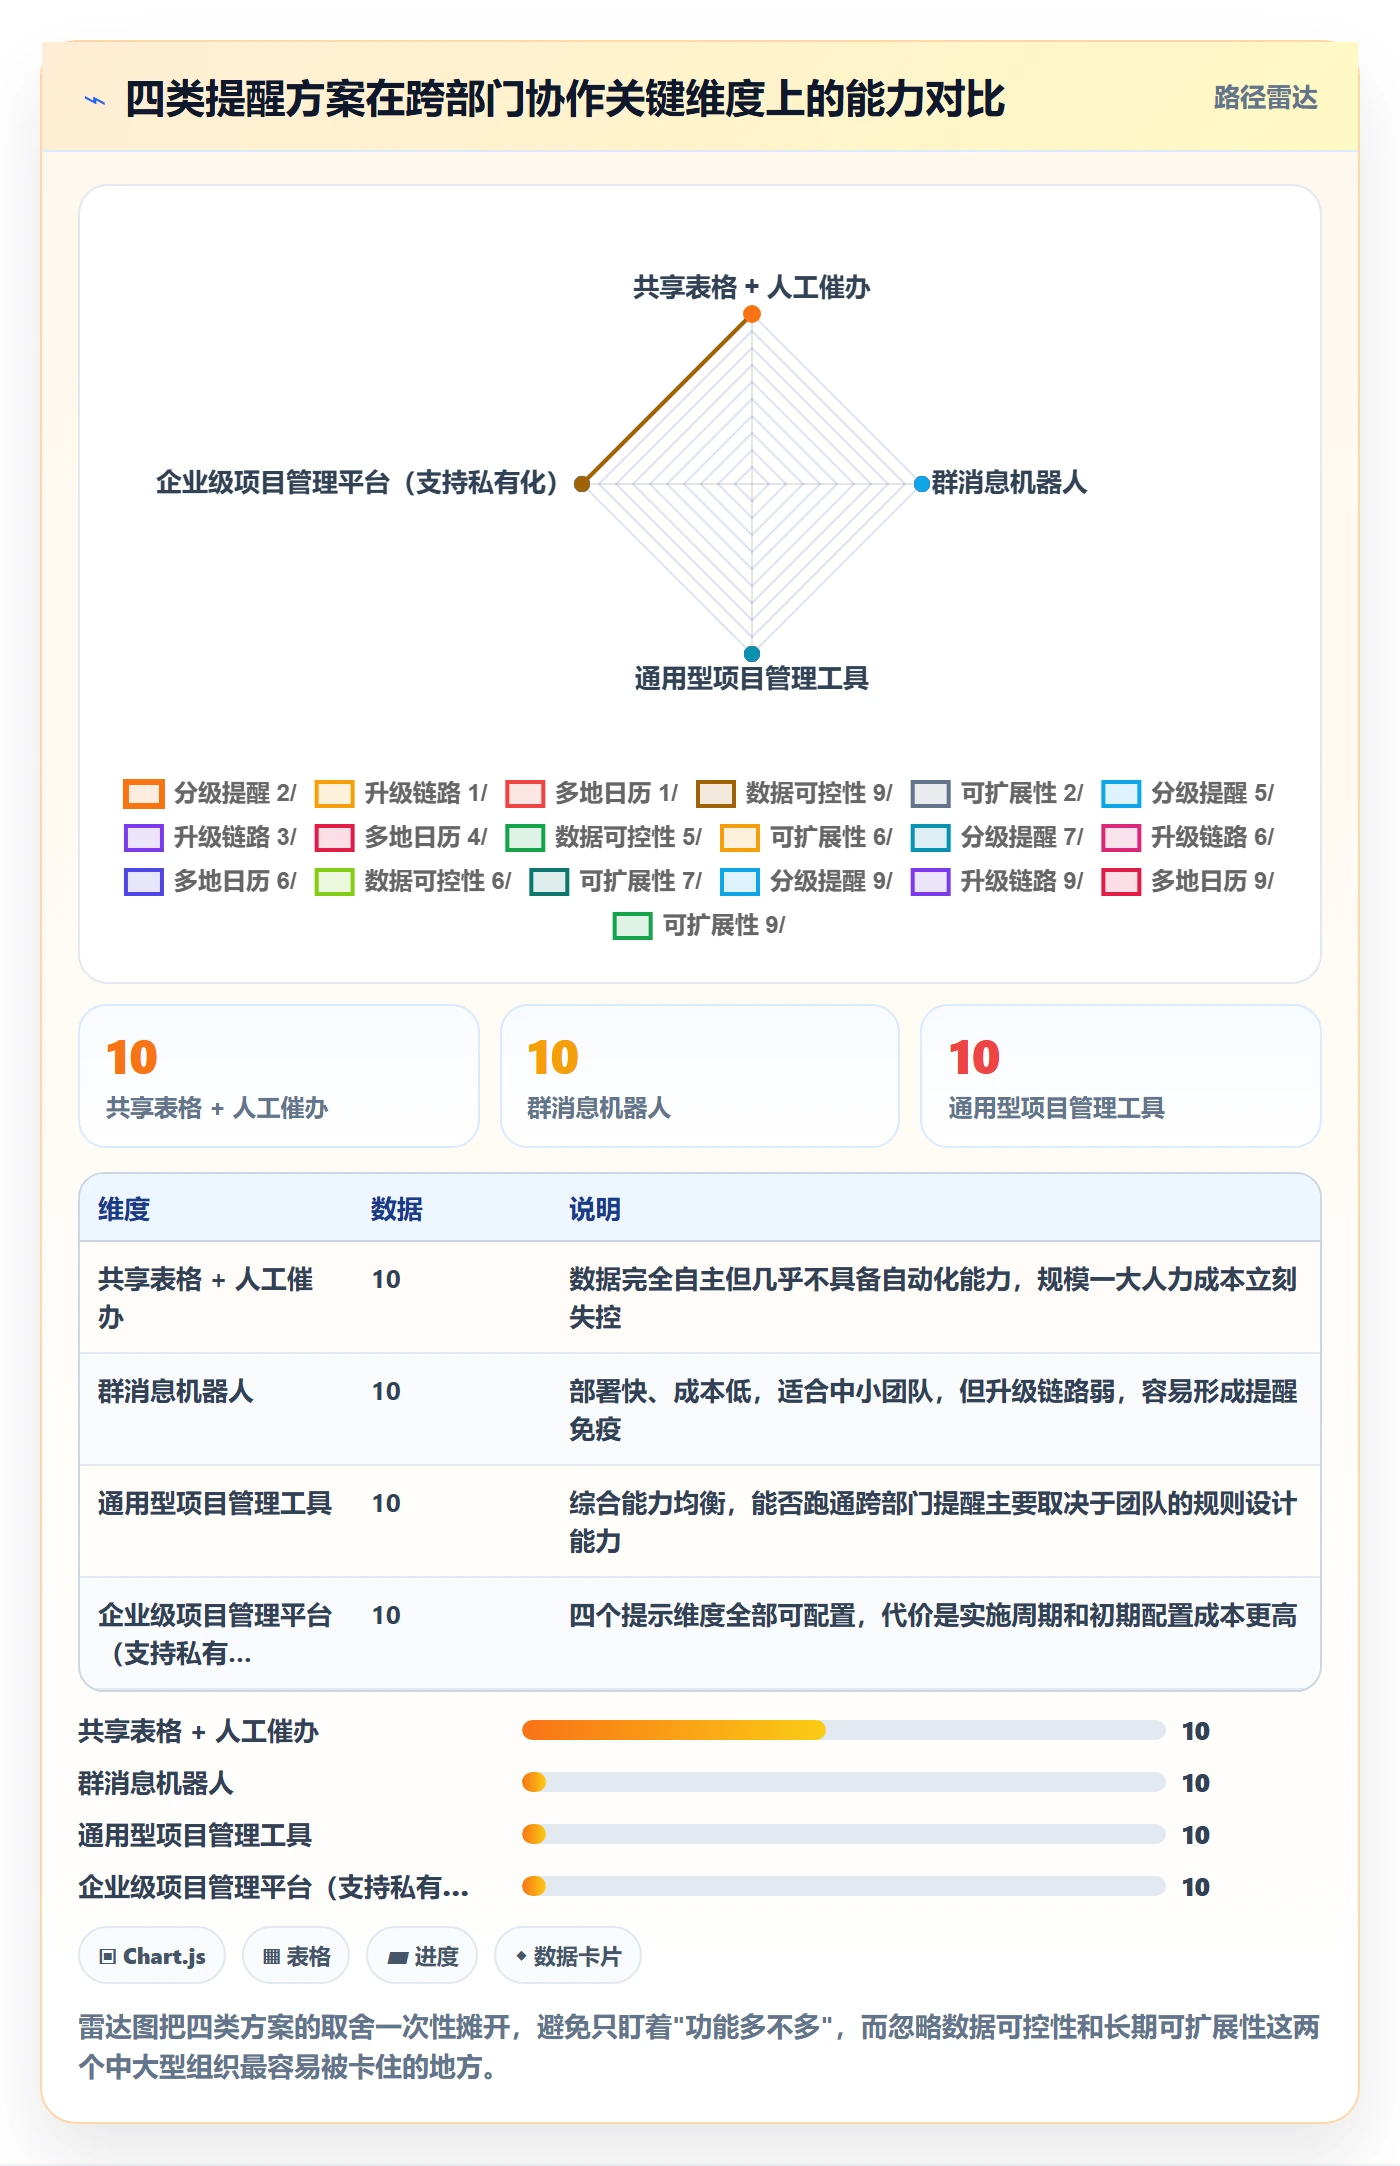1400x2166 pixels.
Task: Click the 群消息机器人 progress bar
Action: click(843, 1782)
